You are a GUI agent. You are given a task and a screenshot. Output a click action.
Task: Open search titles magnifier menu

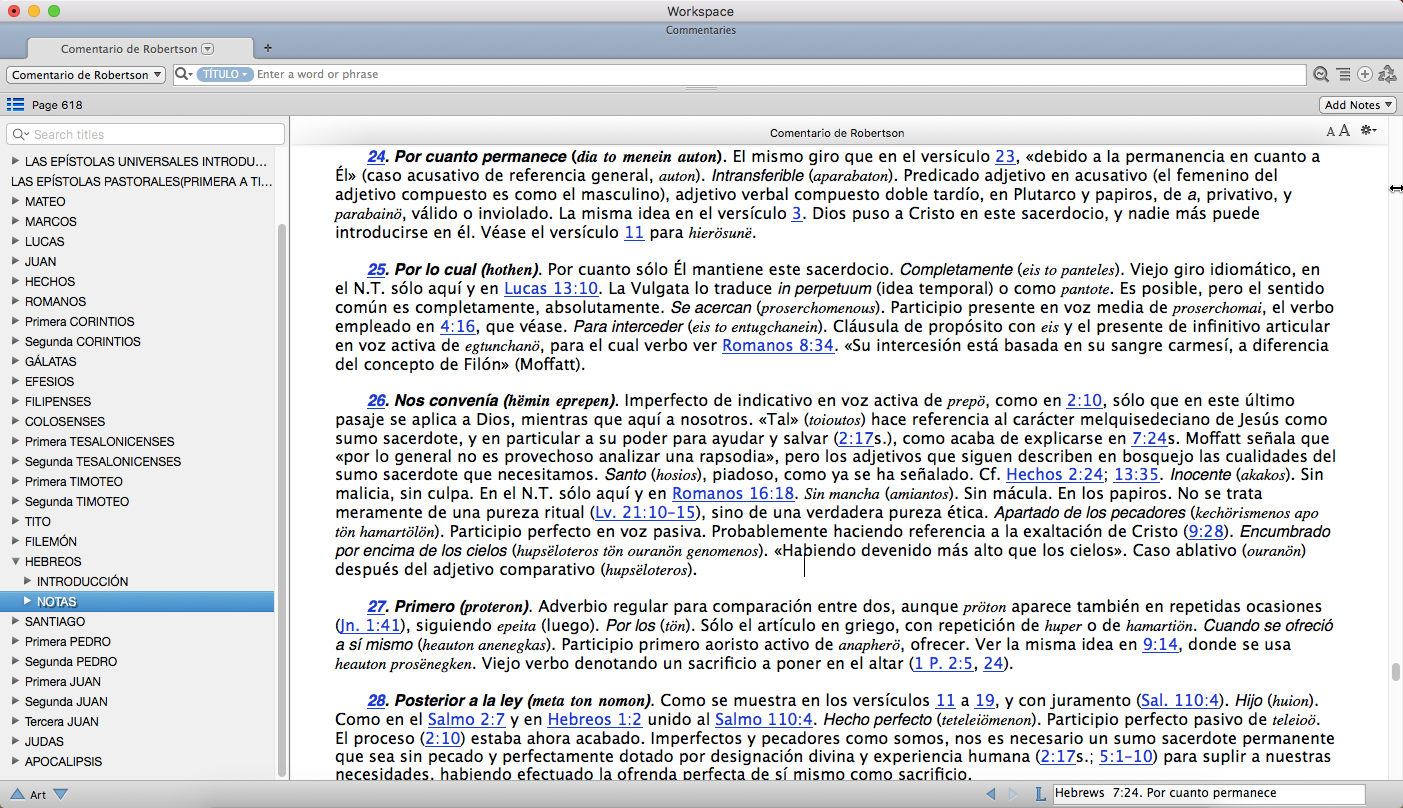point(21,134)
